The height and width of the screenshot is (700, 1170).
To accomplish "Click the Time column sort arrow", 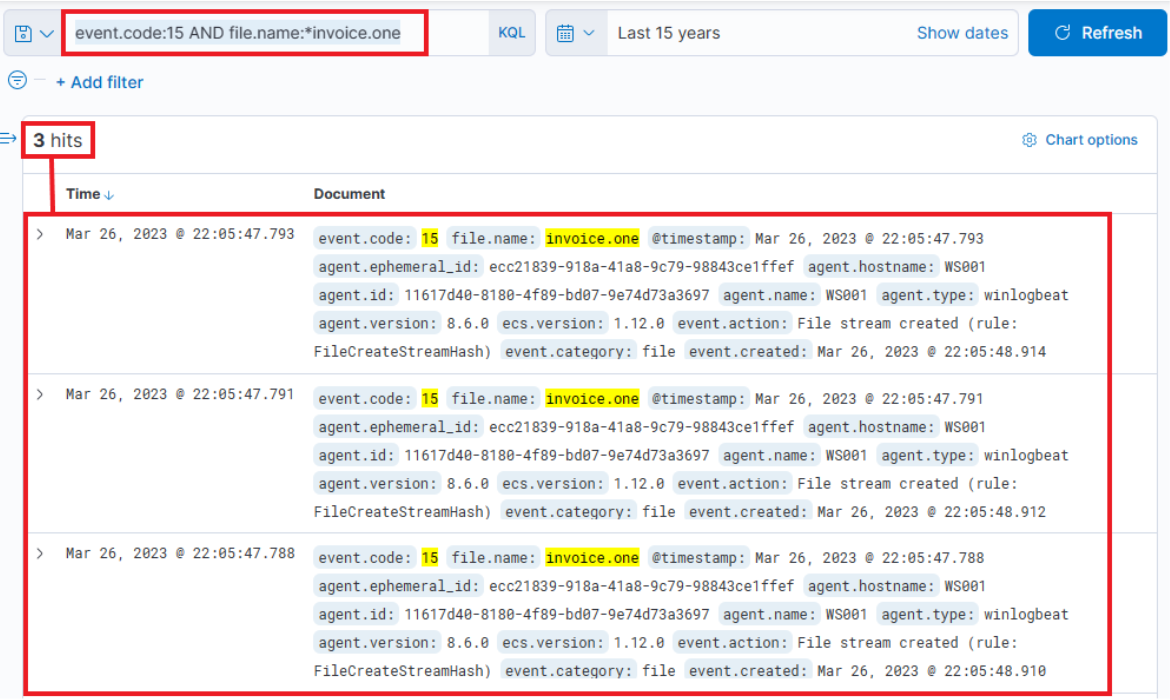I will click(109, 195).
